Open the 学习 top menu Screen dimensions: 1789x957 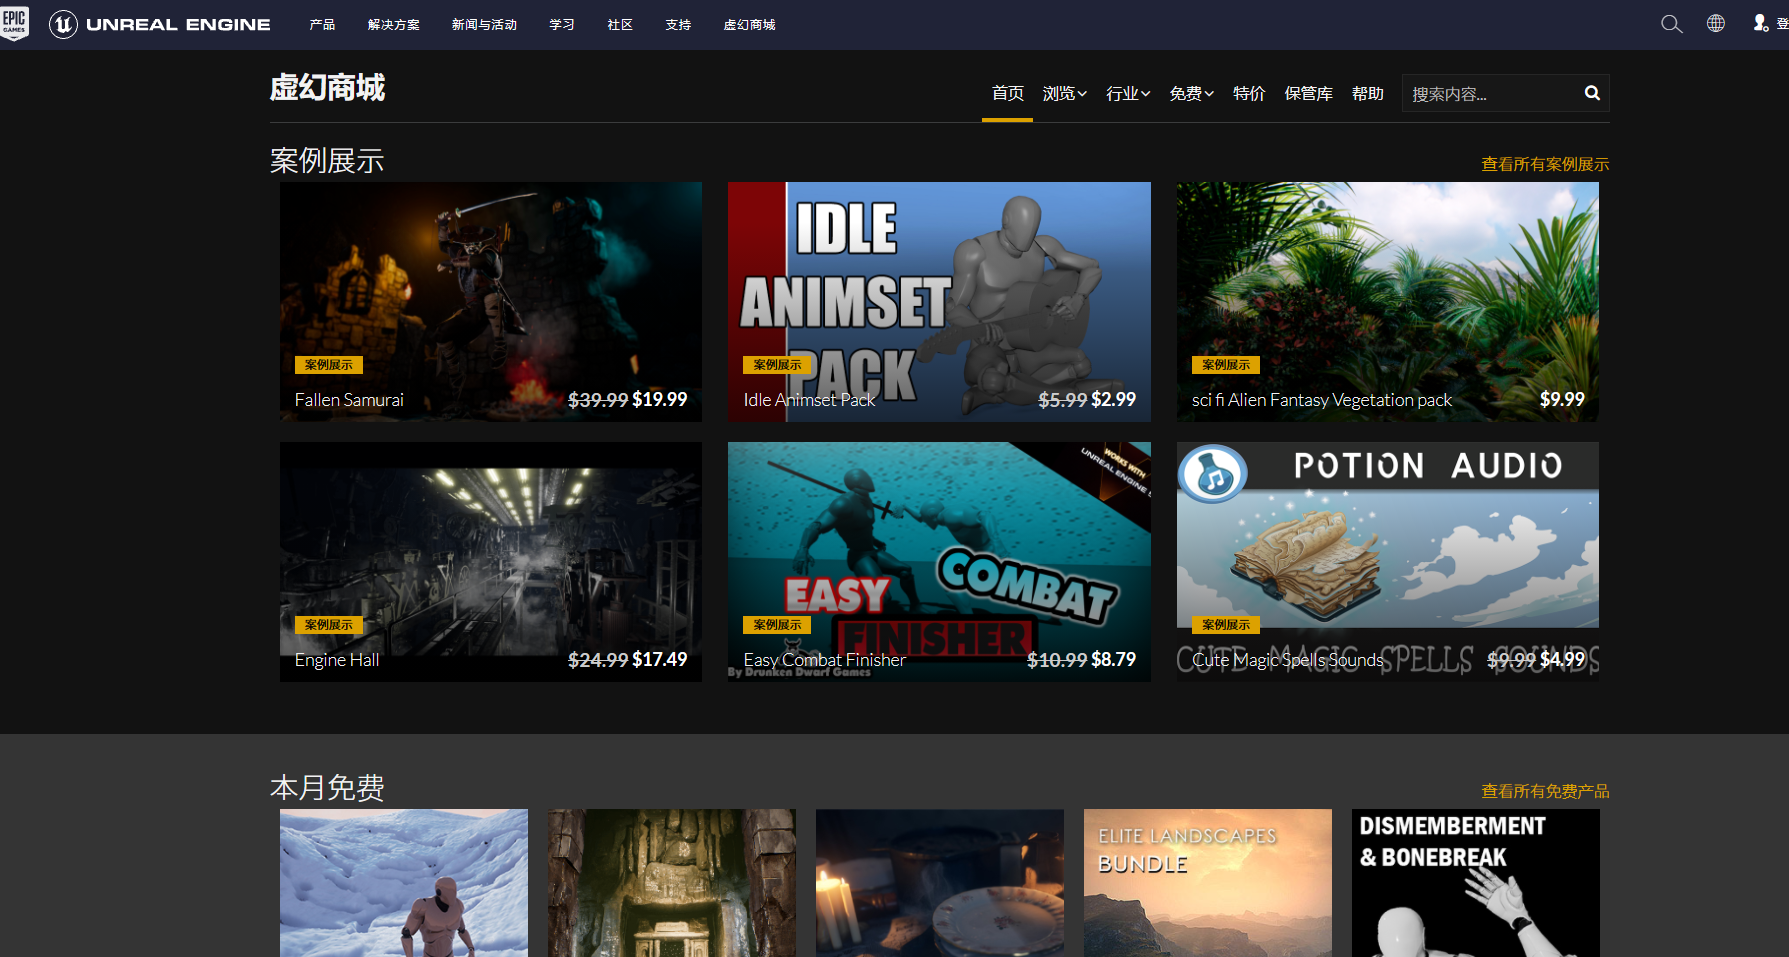coord(562,25)
